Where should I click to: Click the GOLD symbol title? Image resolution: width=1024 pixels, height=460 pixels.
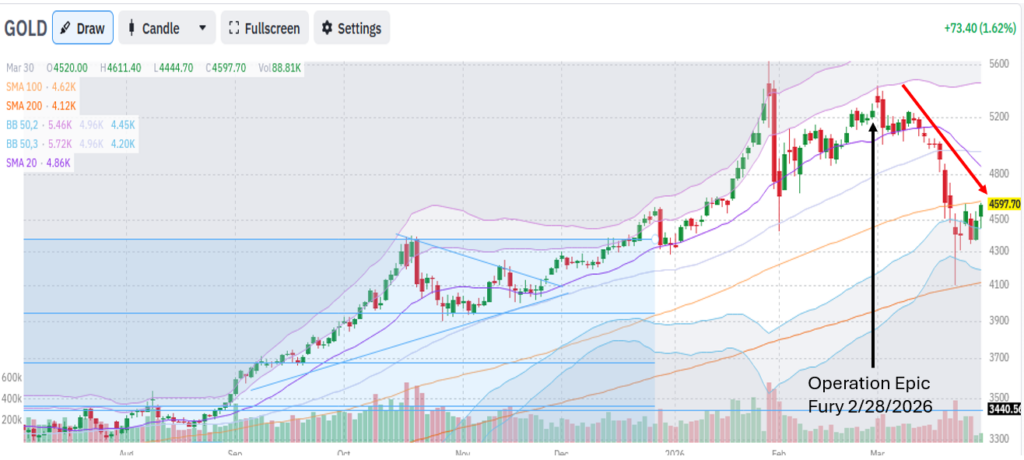coord(25,28)
